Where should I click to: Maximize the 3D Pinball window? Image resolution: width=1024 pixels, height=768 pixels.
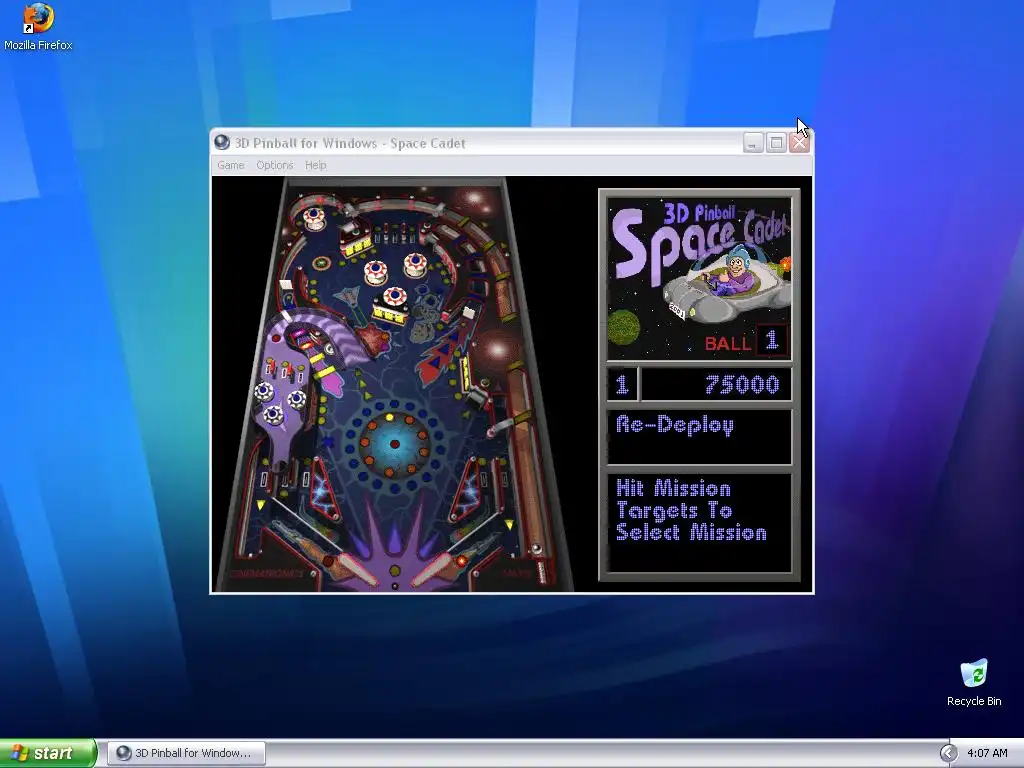tap(776, 142)
